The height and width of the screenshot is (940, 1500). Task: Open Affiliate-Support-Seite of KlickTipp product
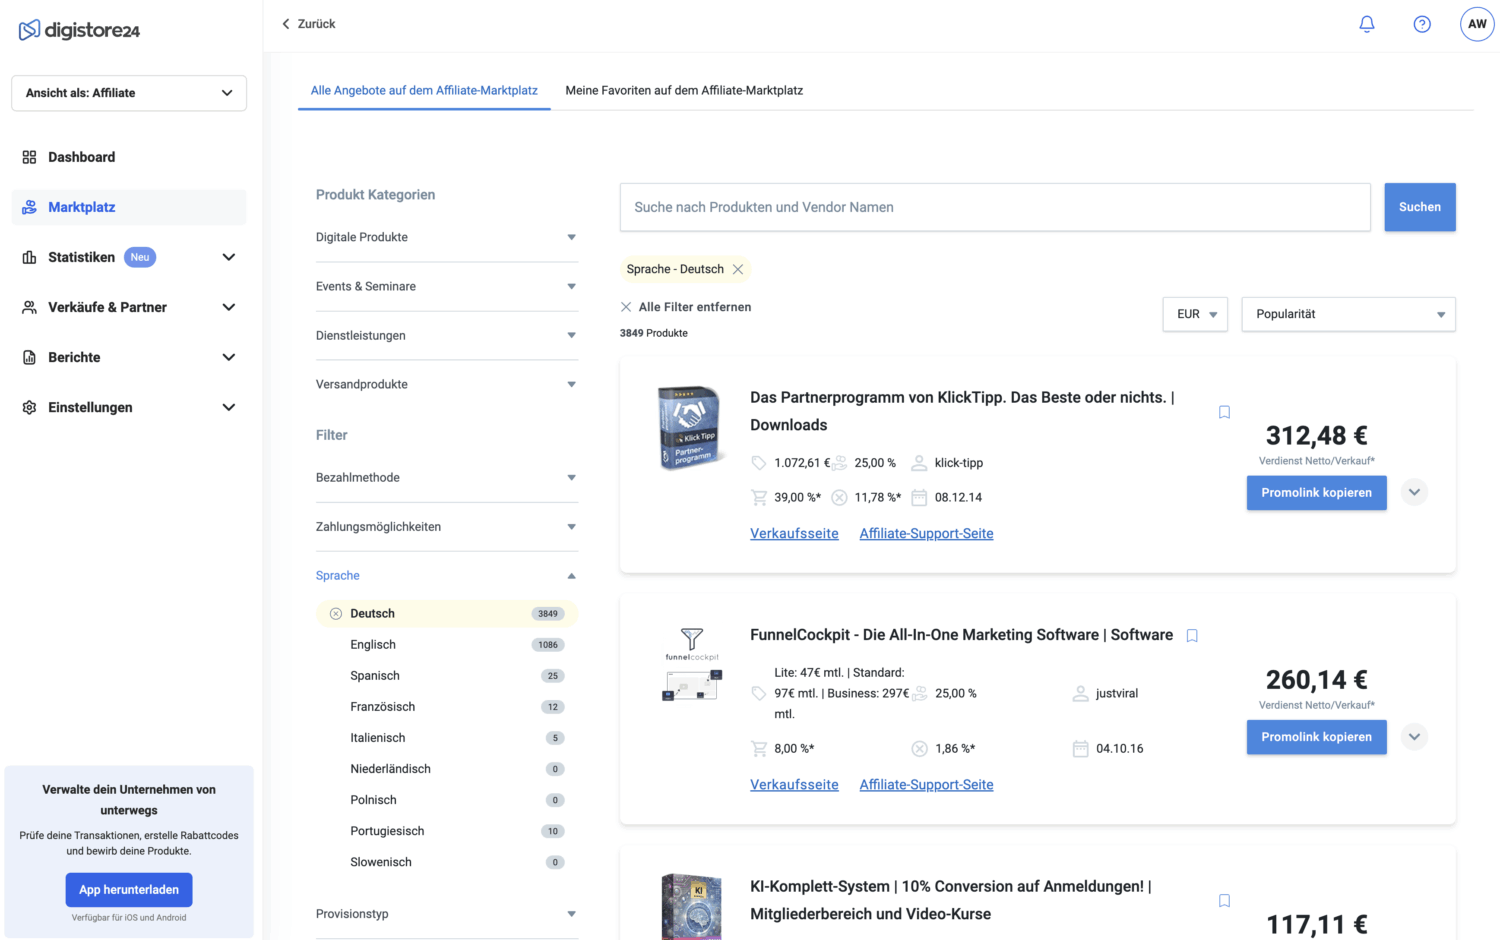926,534
